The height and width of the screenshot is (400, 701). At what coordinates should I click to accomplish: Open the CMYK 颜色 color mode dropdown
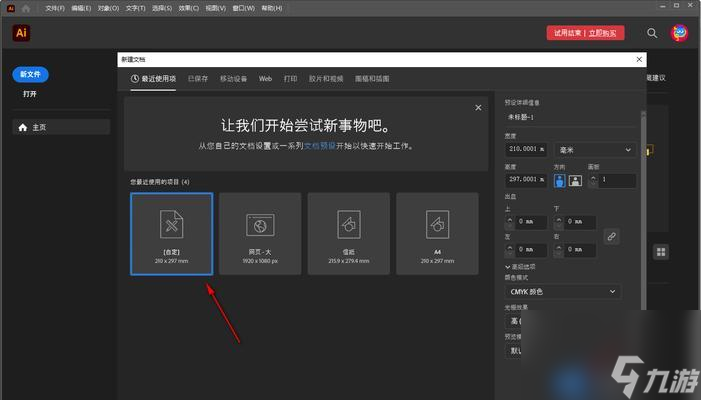click(563, 292)
